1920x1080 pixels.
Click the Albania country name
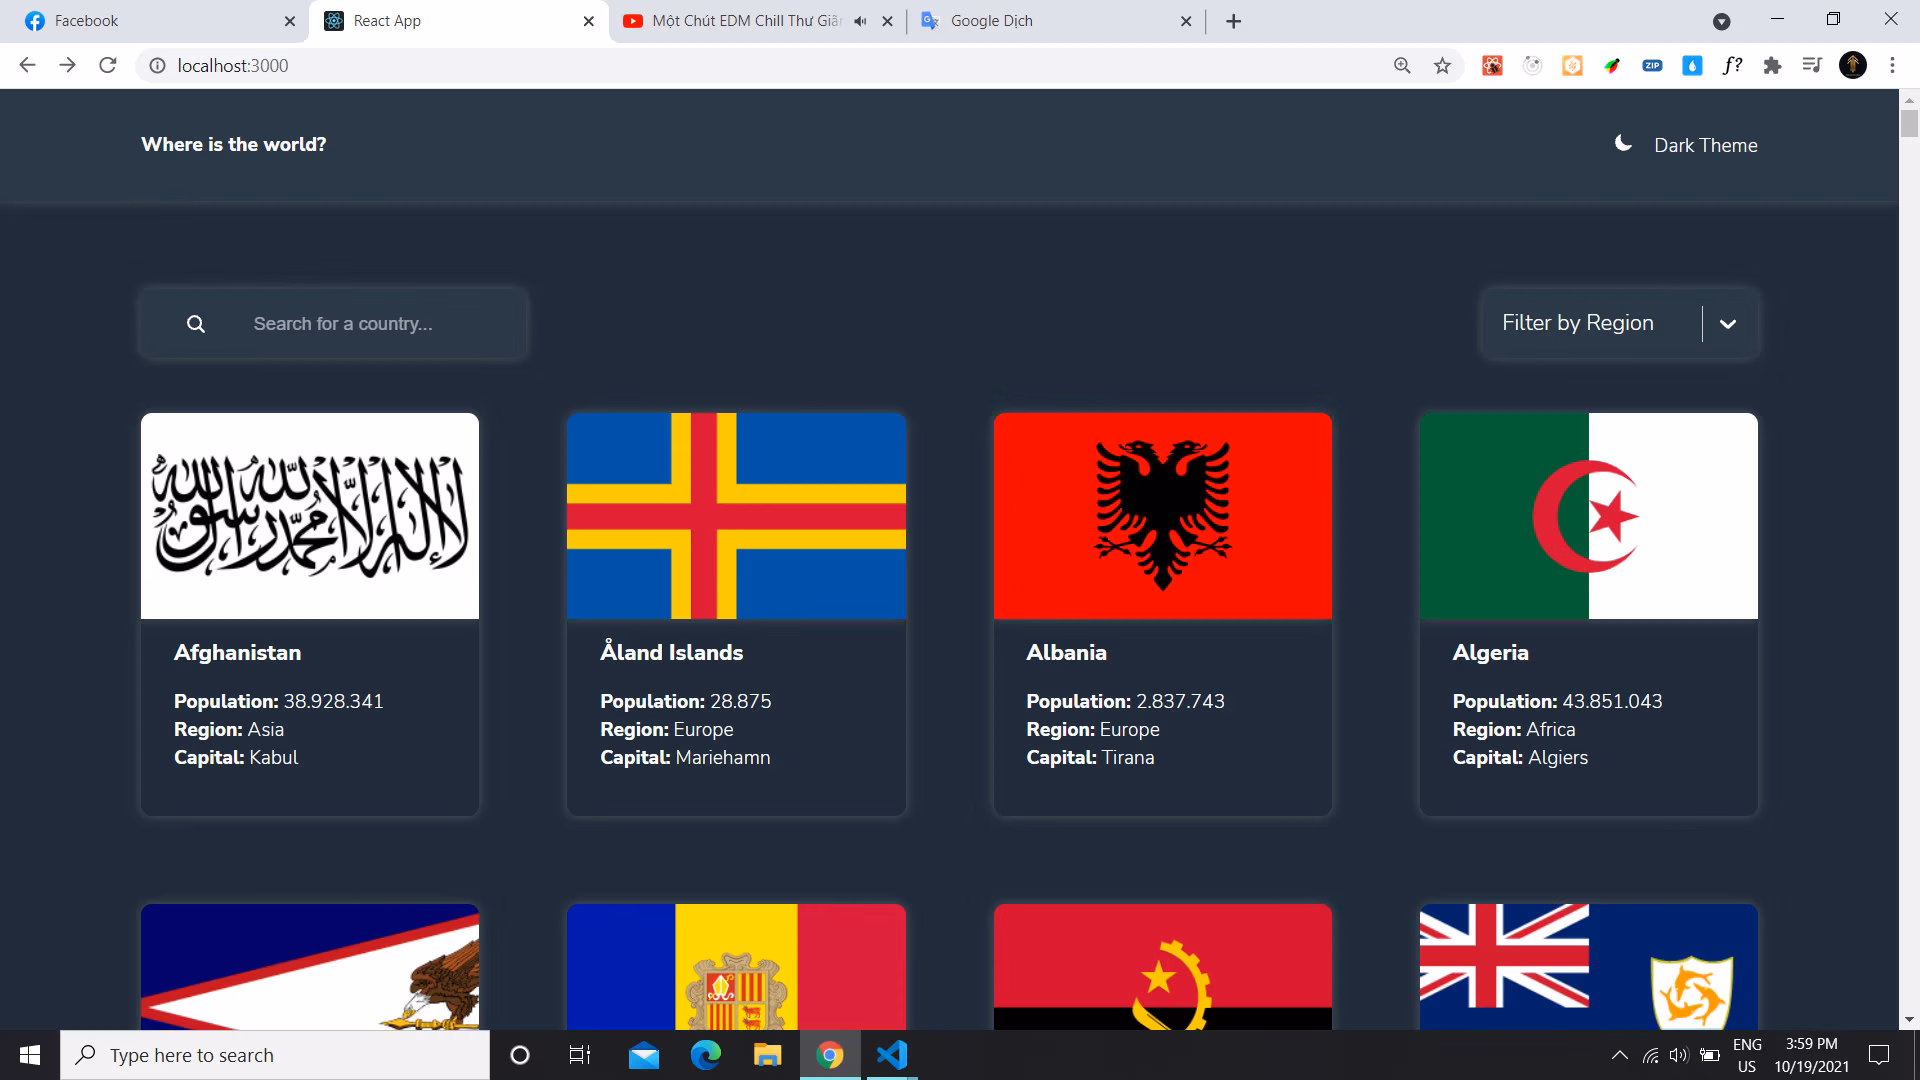point(1066,652)
